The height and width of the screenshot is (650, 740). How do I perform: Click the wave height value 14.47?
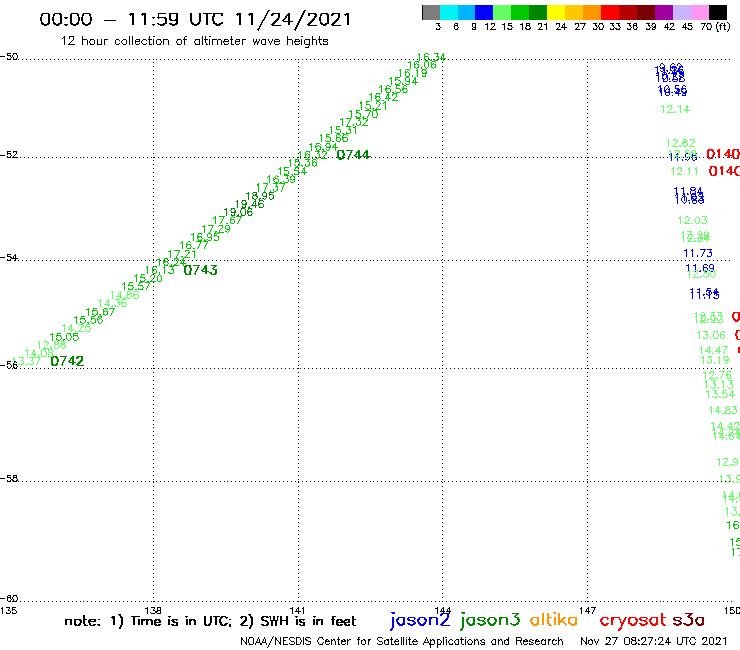(713, 350)
